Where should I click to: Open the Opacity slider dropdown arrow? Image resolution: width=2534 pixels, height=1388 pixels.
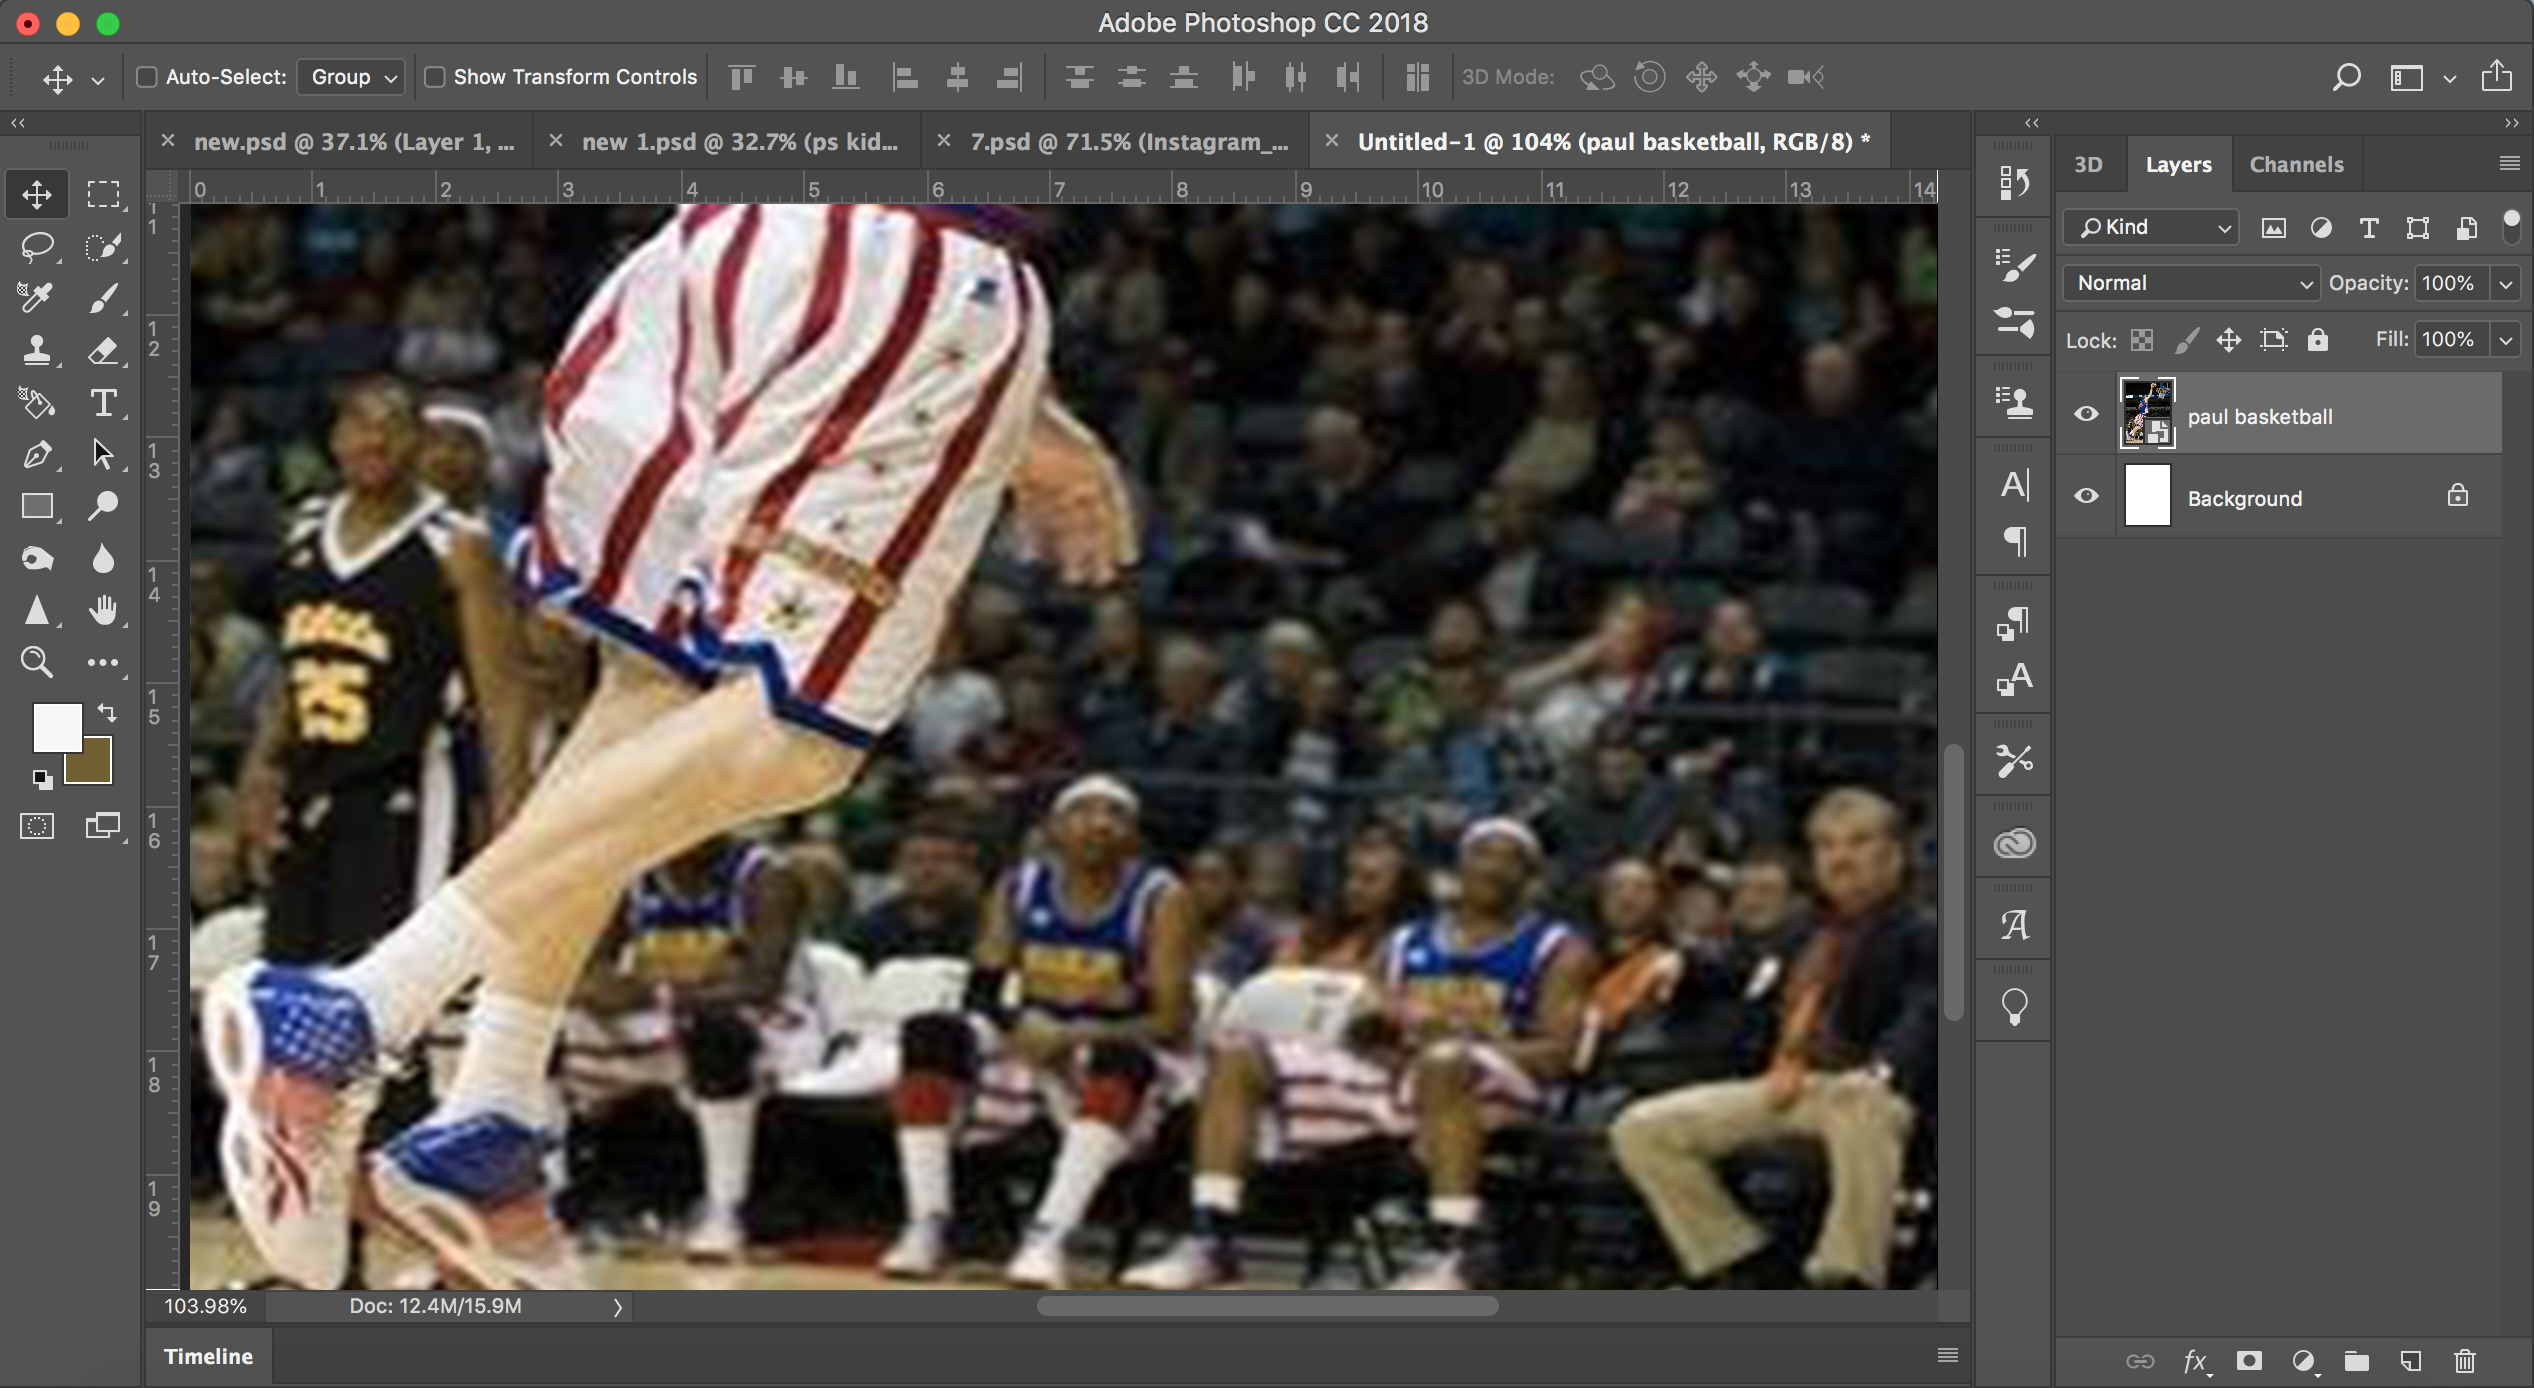(x=2506, y=284)
